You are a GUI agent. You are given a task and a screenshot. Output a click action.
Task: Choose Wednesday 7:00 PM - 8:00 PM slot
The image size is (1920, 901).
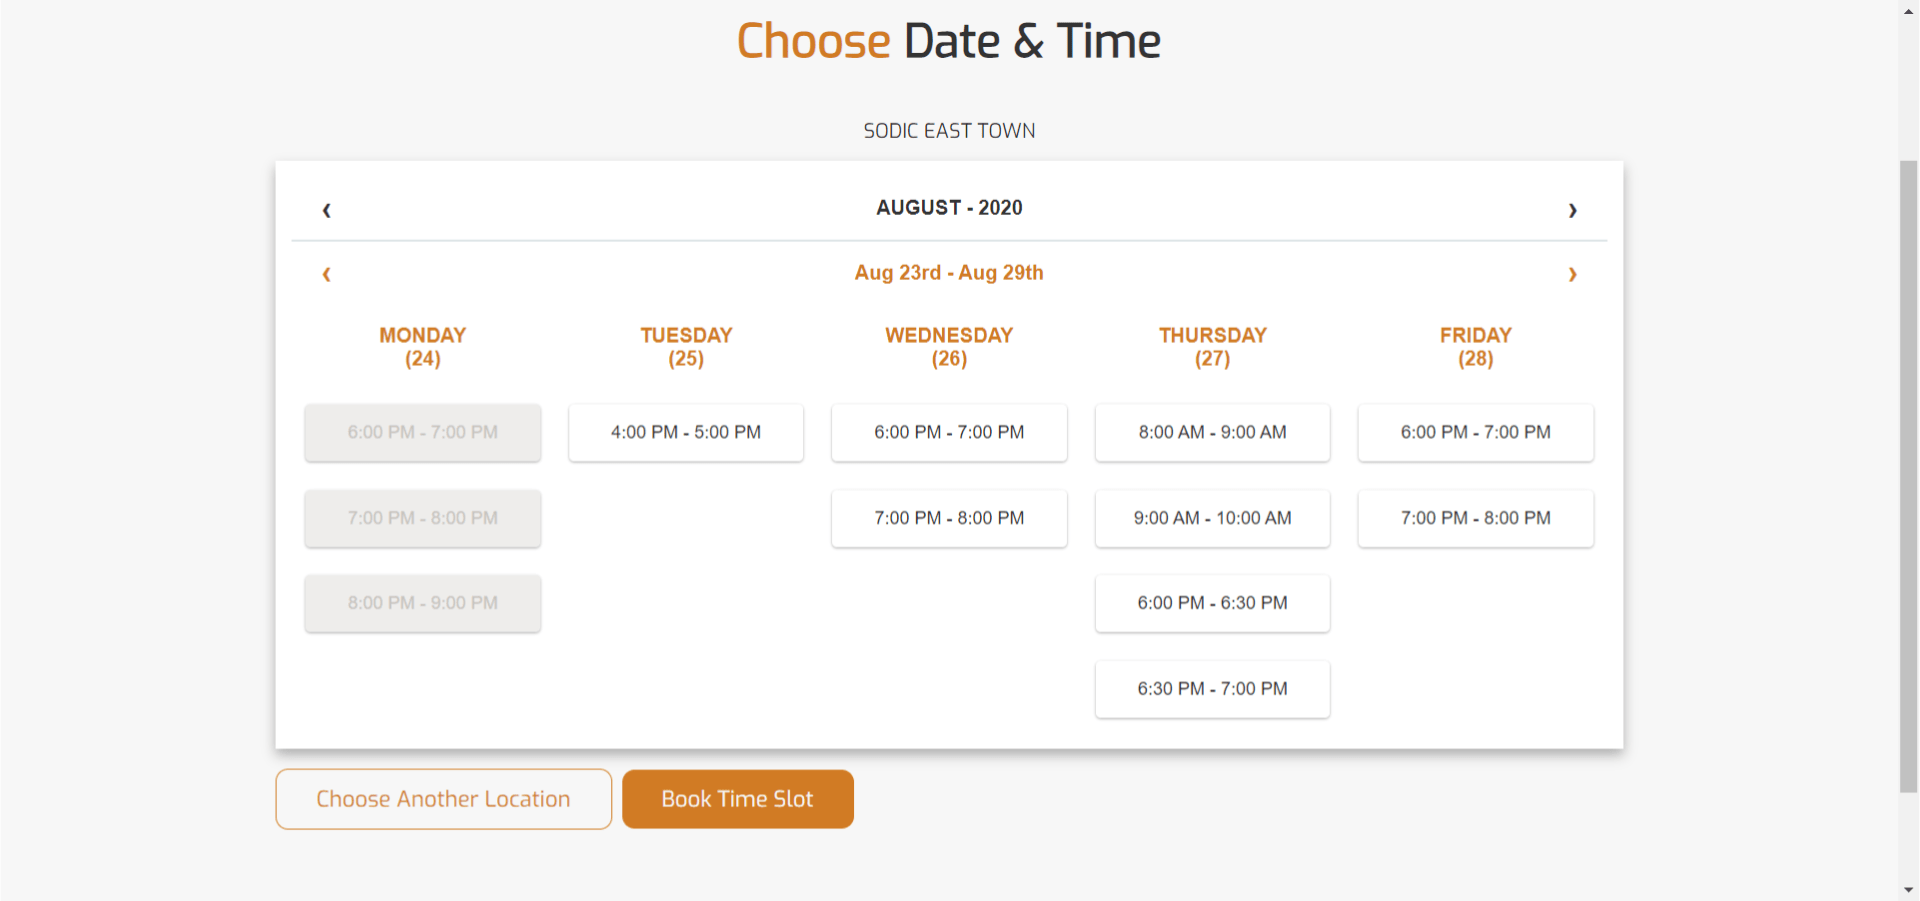tap(949, 518)
